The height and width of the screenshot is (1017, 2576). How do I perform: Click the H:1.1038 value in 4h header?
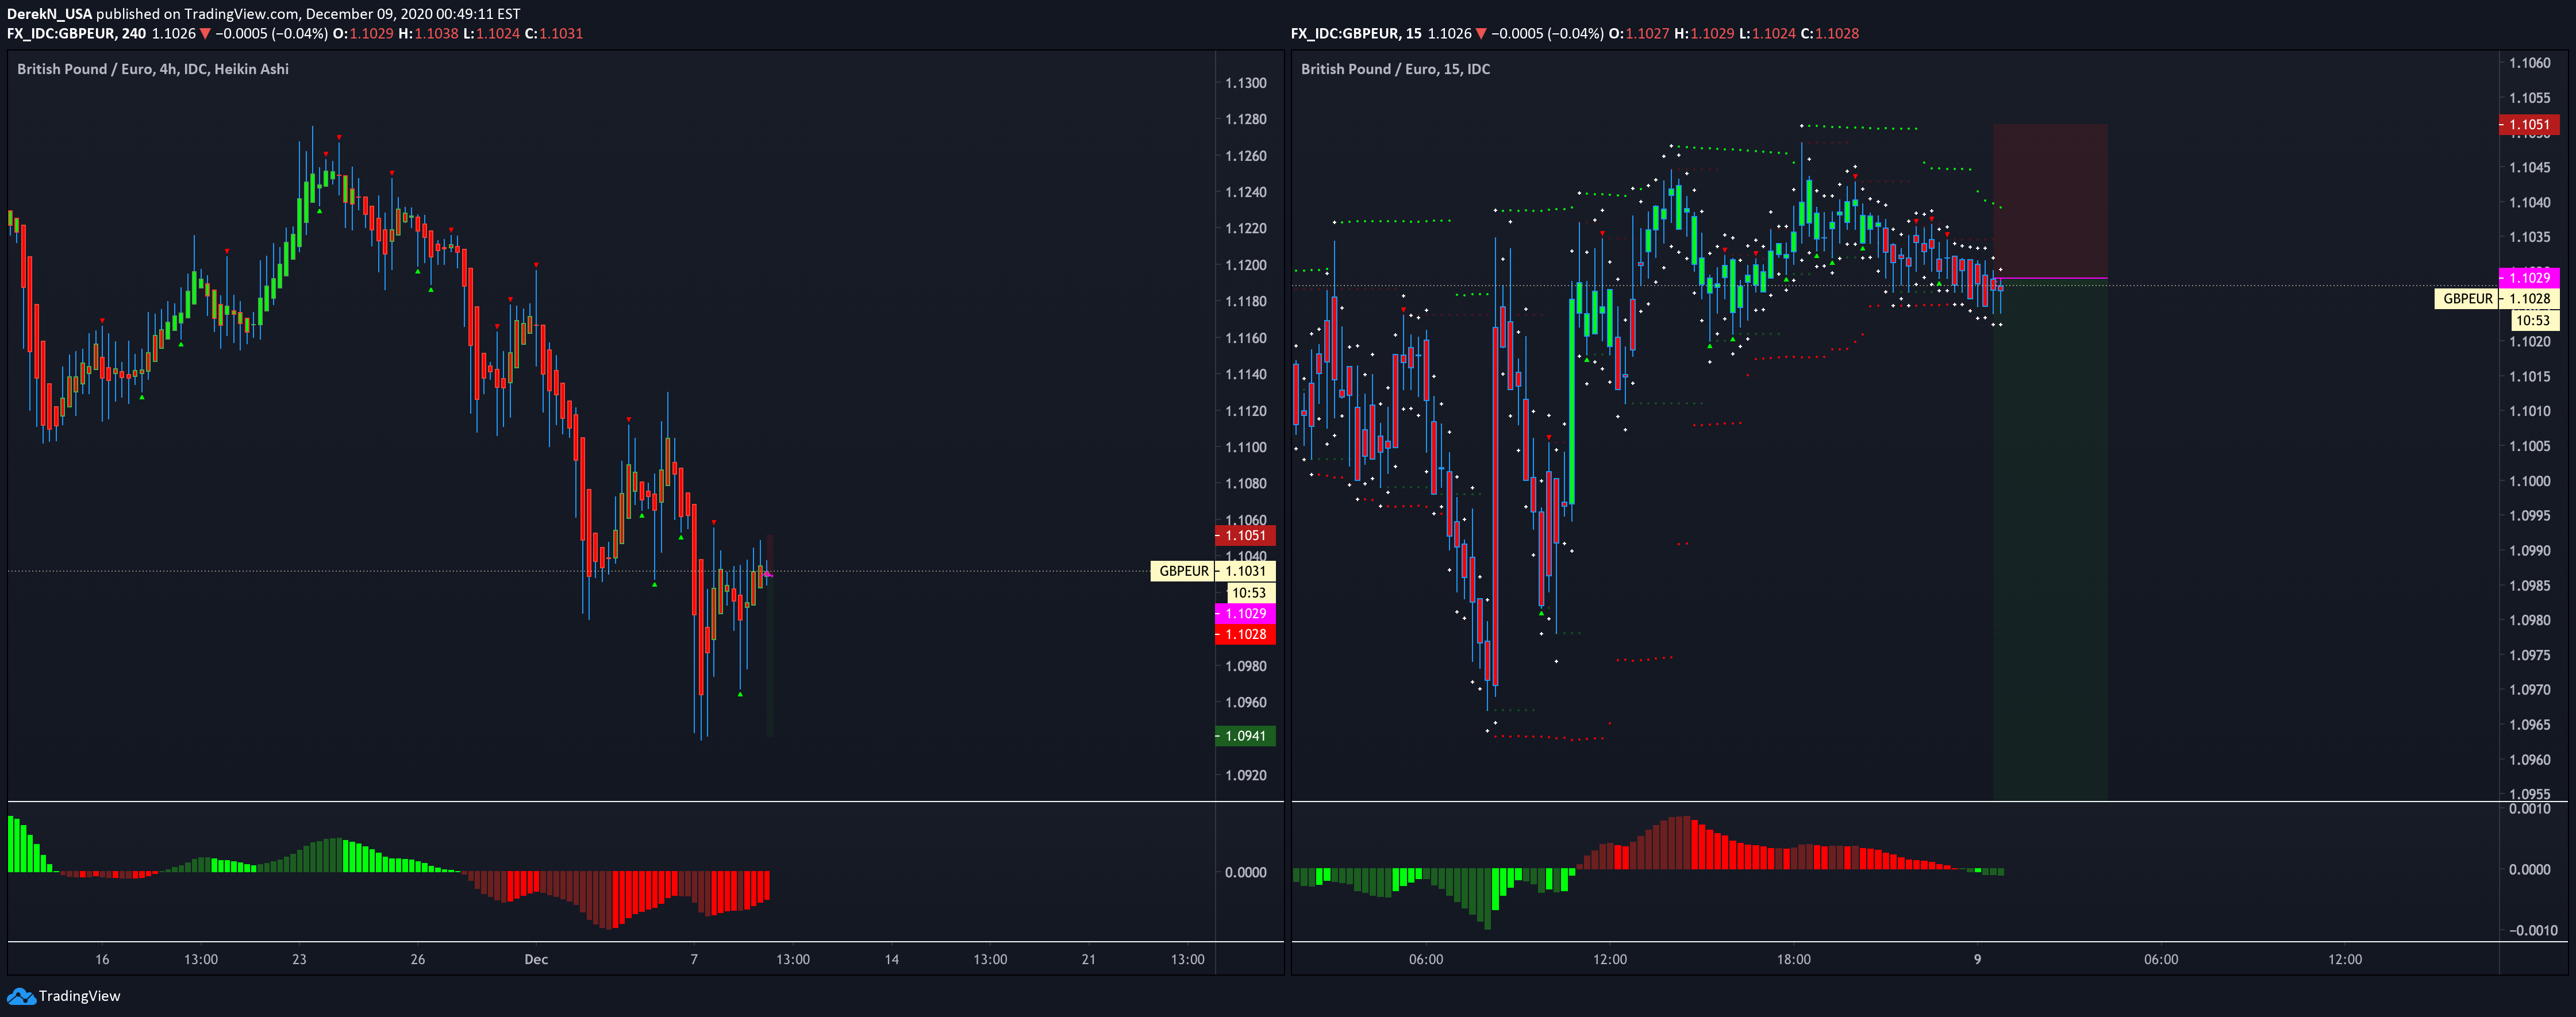[429, 33]
